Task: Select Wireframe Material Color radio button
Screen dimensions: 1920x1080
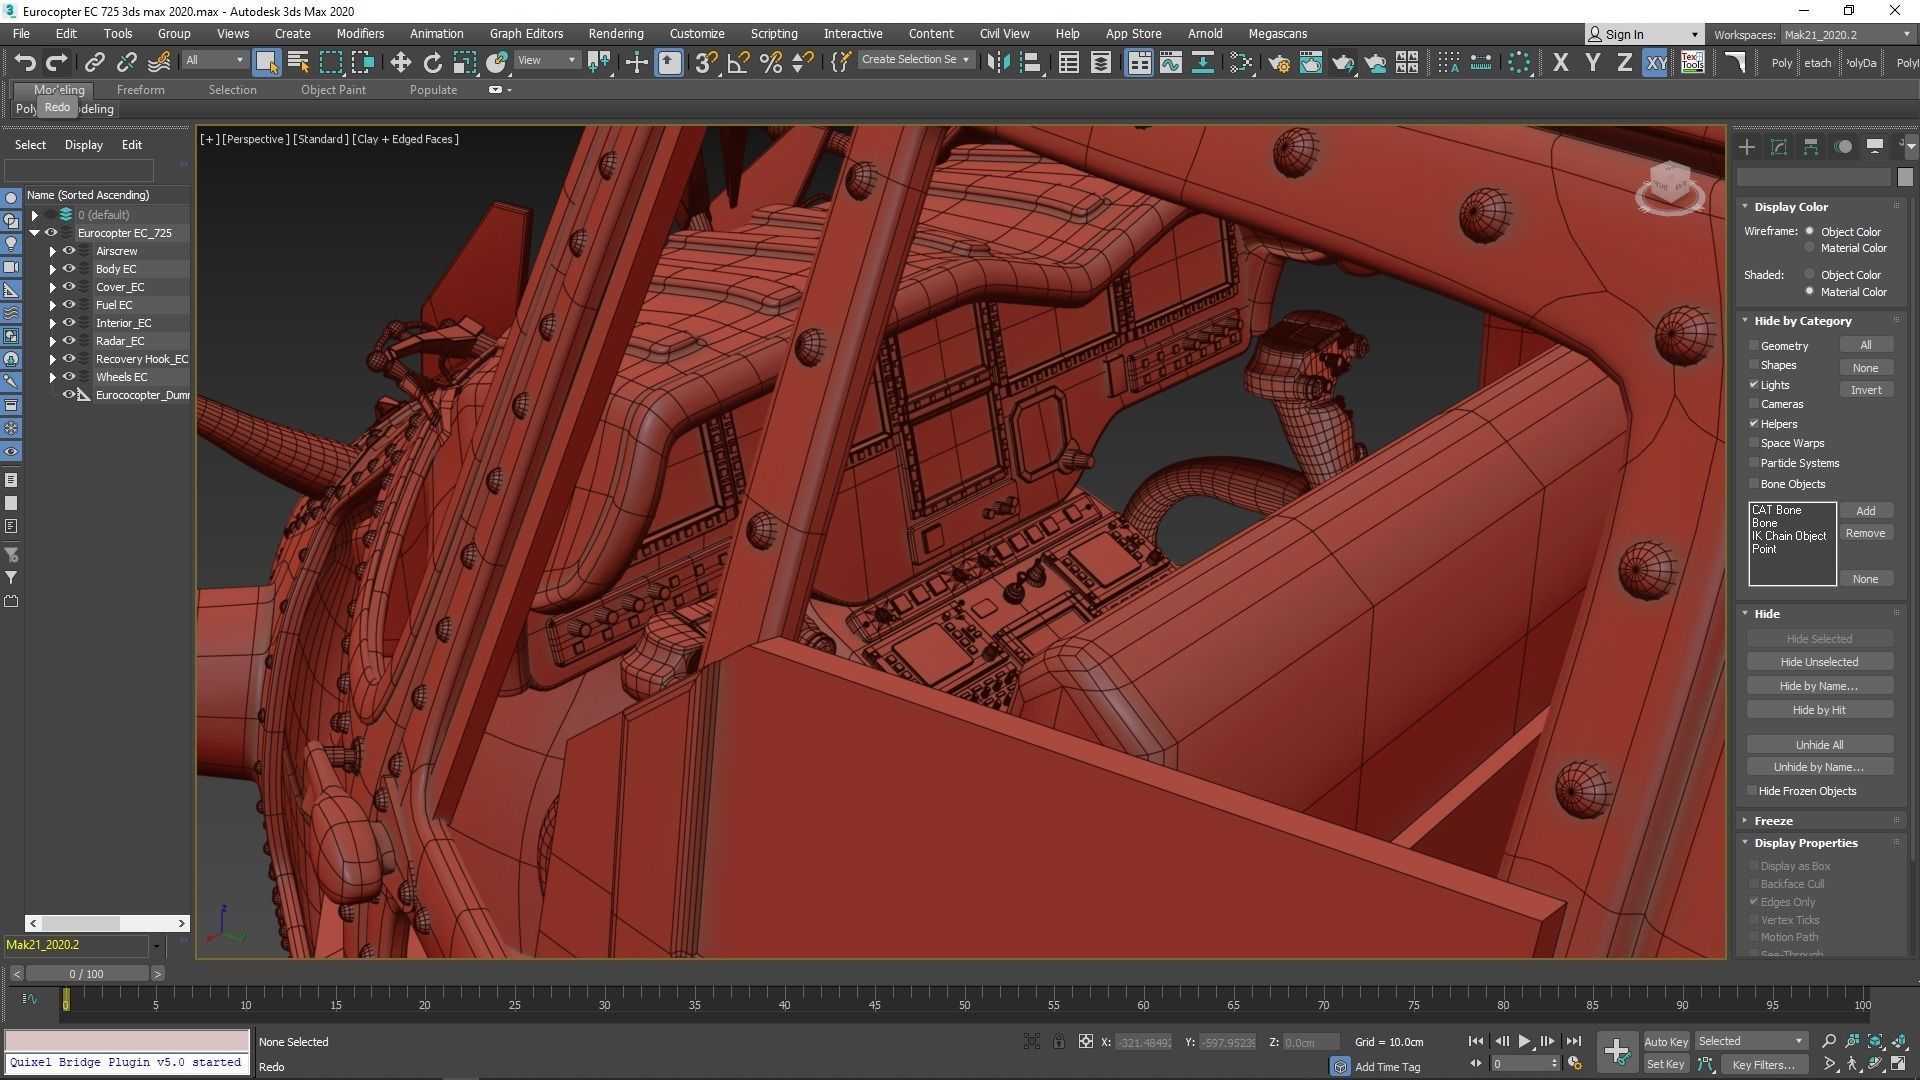Action: (x=1809, y=248)
